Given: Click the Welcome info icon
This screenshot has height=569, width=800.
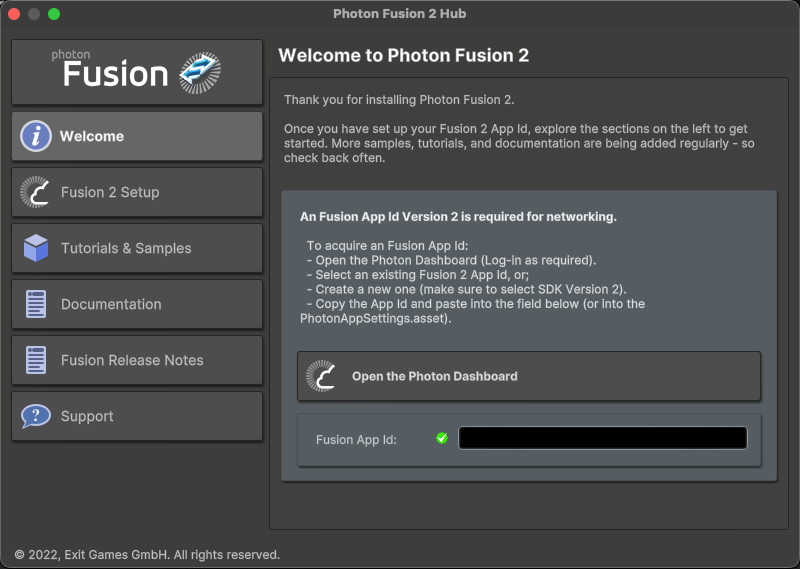Looking at the screenshot, I should pos(36,136).
